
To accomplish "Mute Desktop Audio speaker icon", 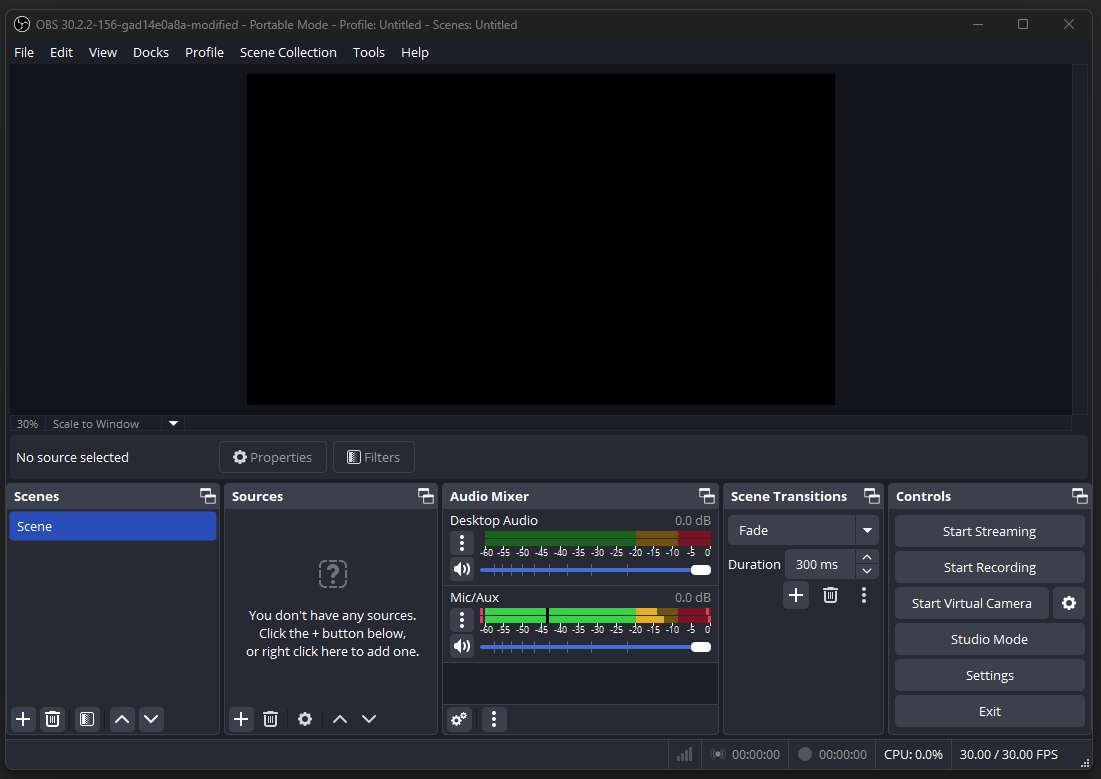I will click(x=461, y=570).
